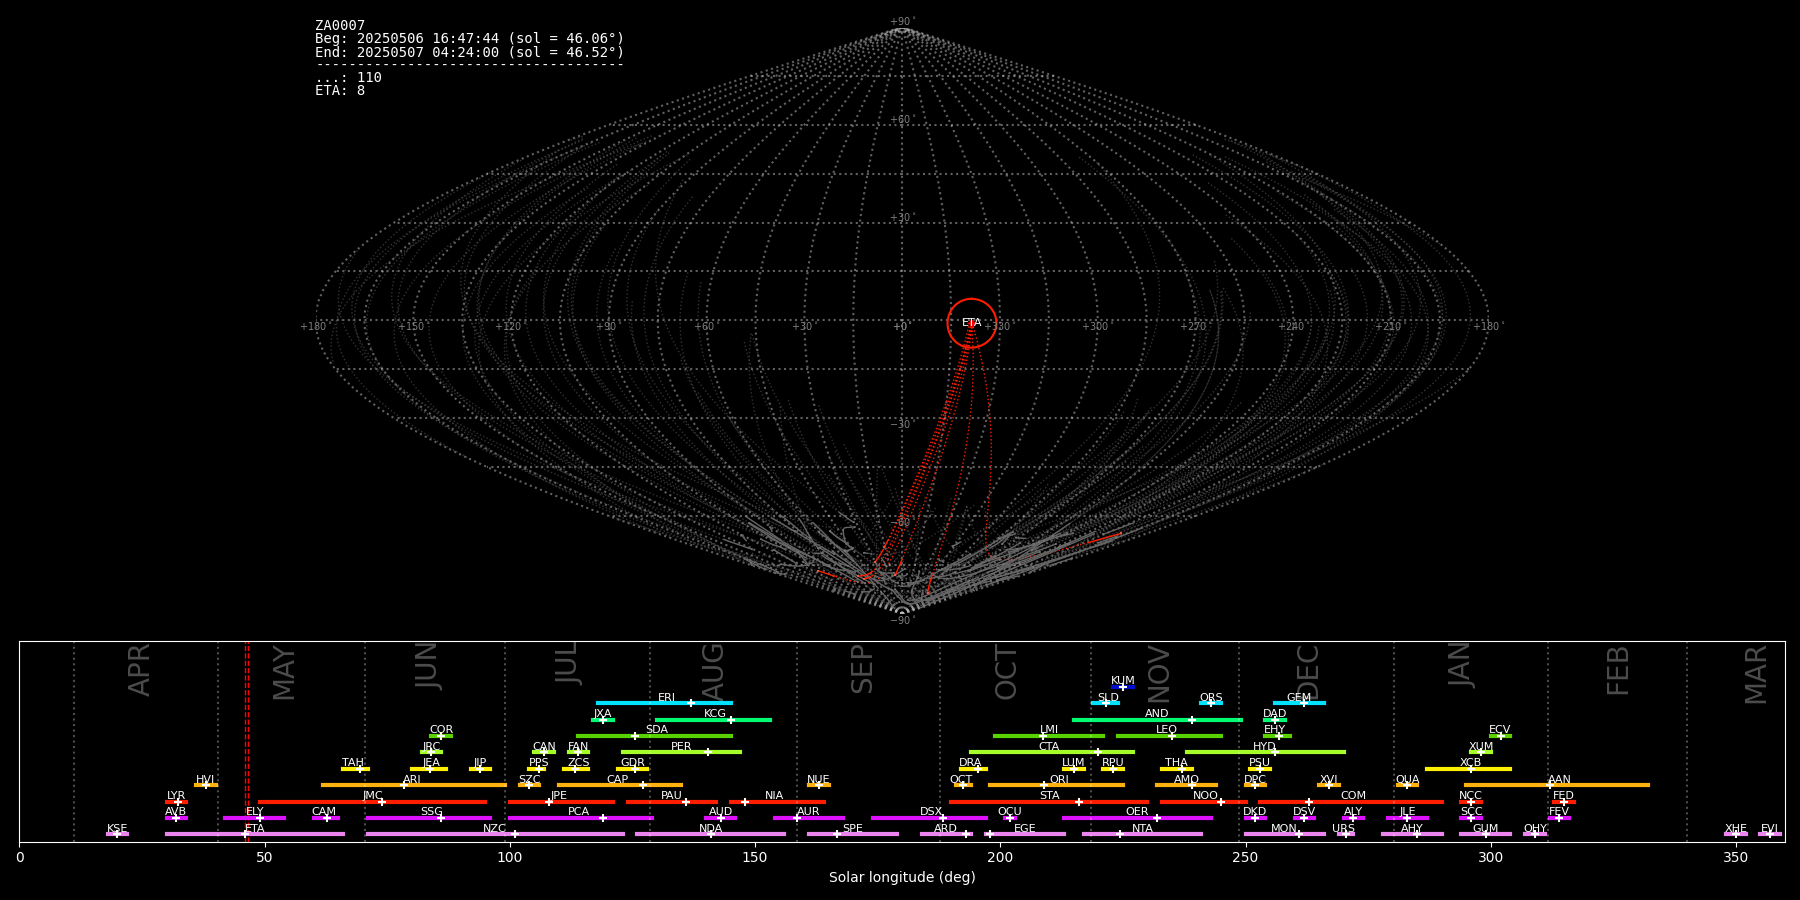Viewport: 1800px width, 900px height.
Task: Click the APR month label
Action: click(x=140, y=670)
